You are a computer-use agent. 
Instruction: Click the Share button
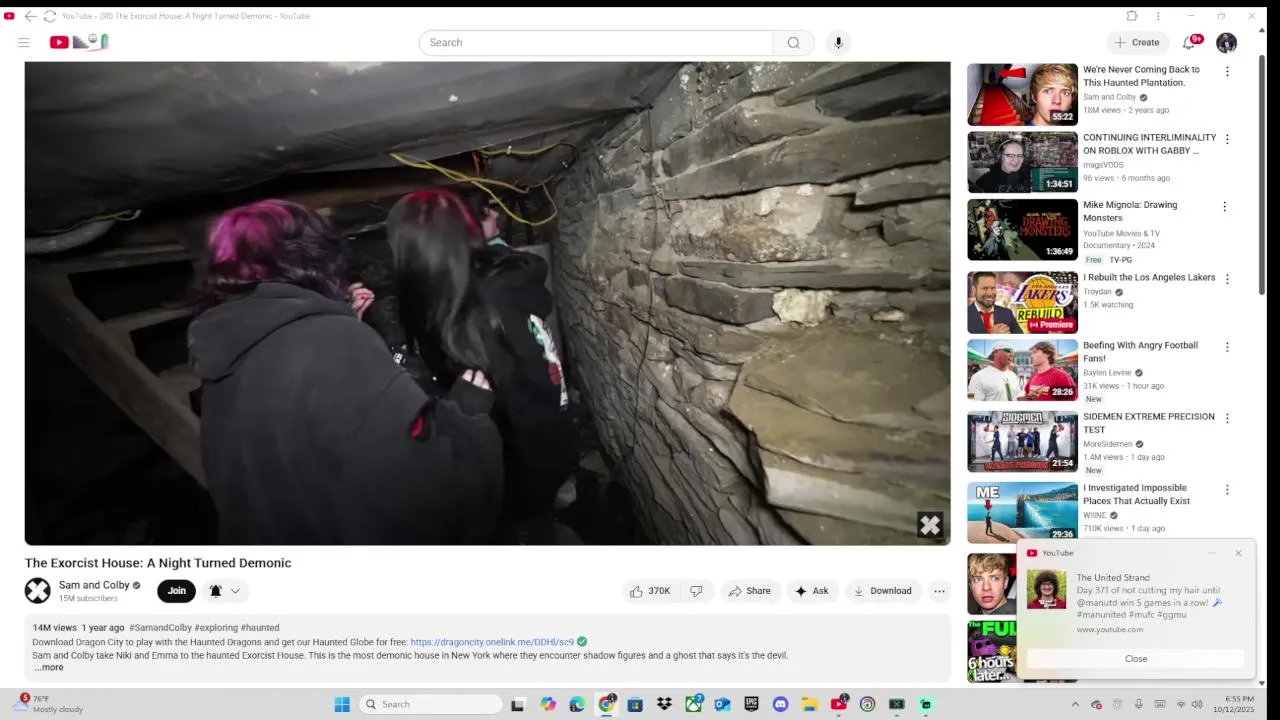tap(750, 591)
